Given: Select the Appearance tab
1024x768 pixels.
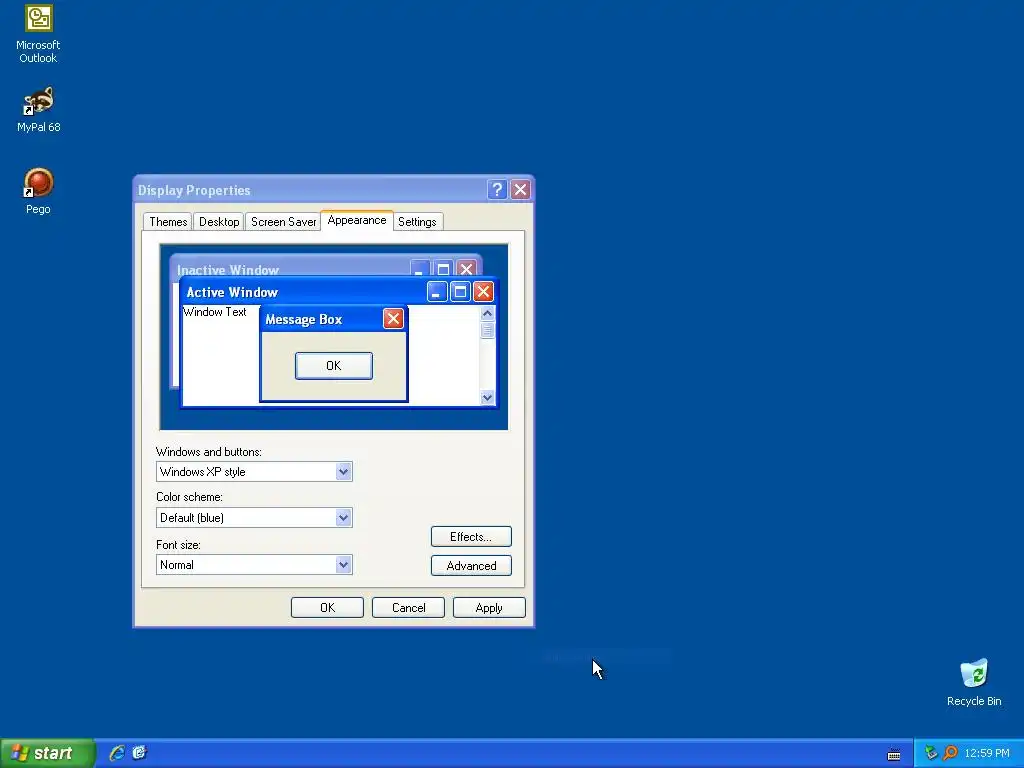Looking at the screenshot, I should 357,220.
